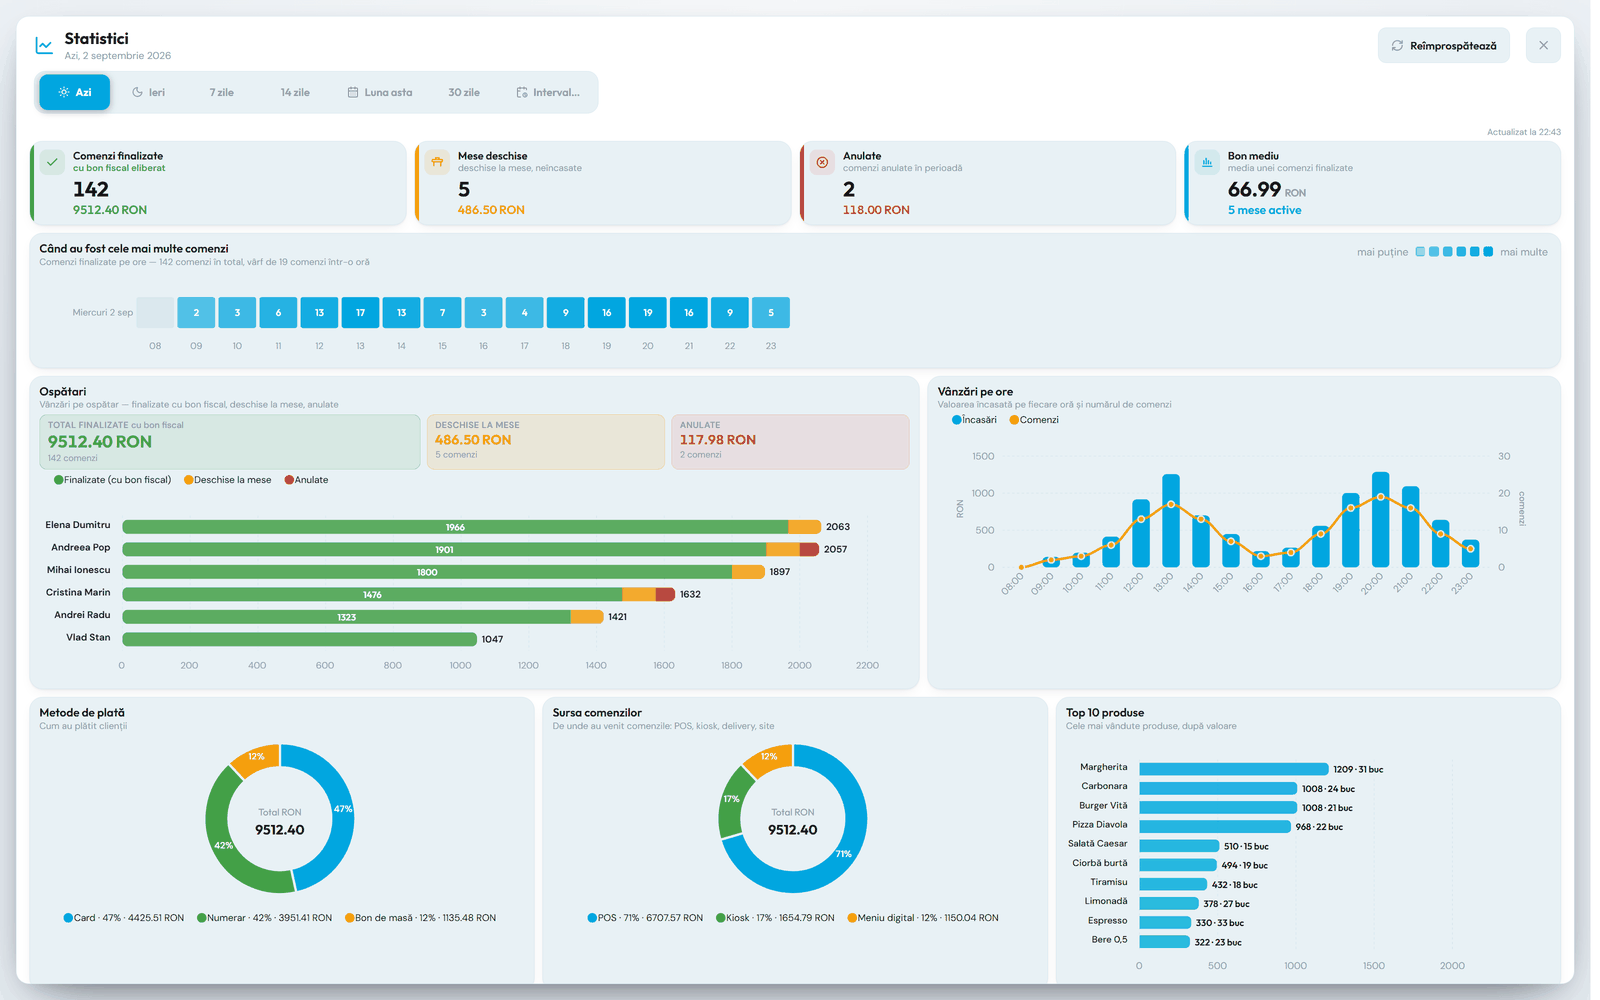Viewport: 1600px width, 1000px height.
Task: Open the TOTAL FINALIZATE summary box
Action: [230, 442]
